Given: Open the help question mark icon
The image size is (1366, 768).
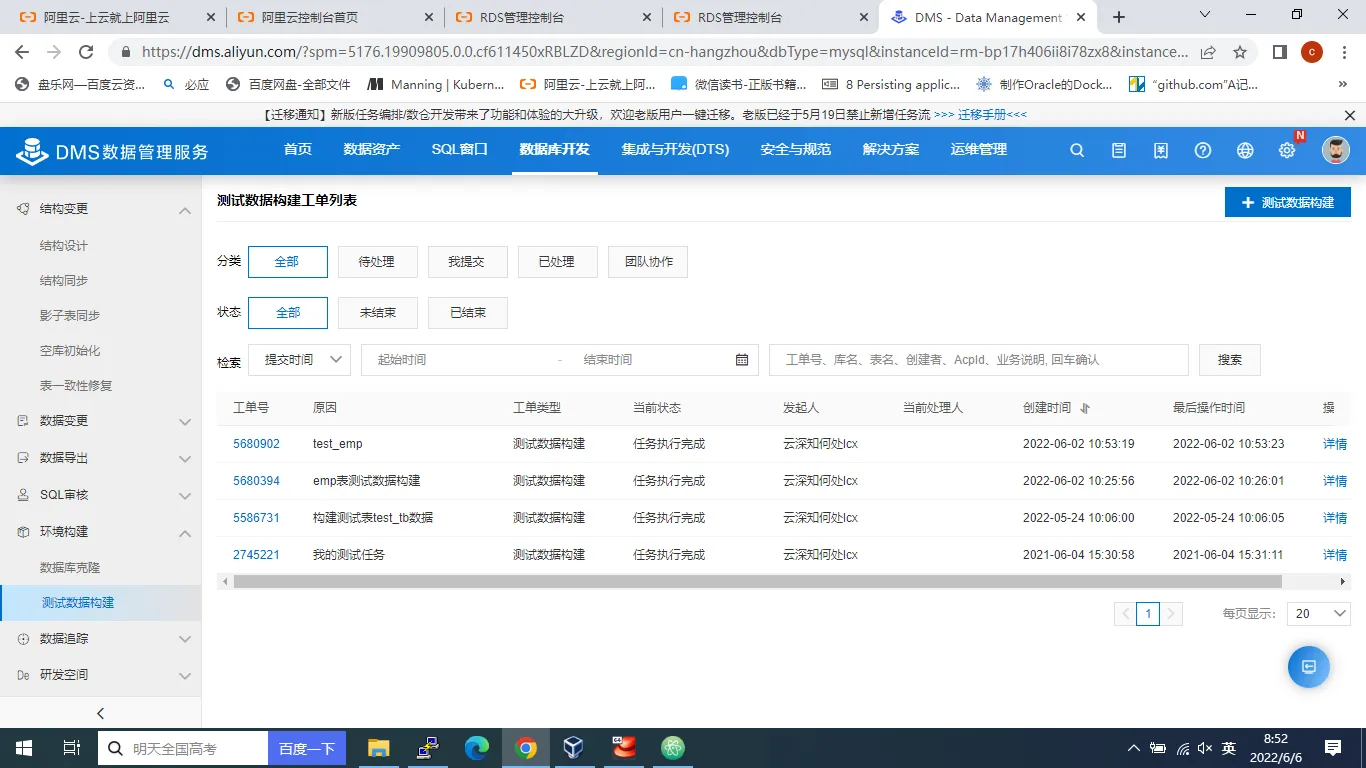Looking at the screenshot, I should pos(1203,150).
